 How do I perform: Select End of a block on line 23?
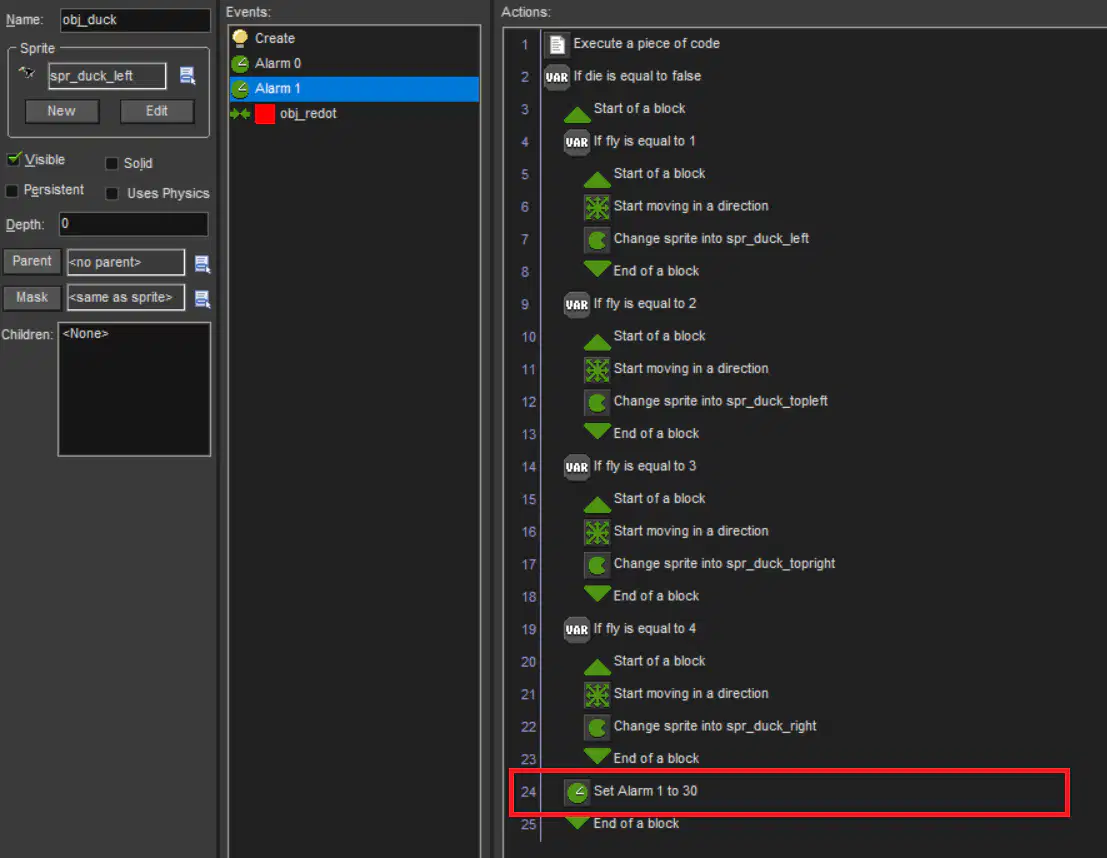point(641,758)
